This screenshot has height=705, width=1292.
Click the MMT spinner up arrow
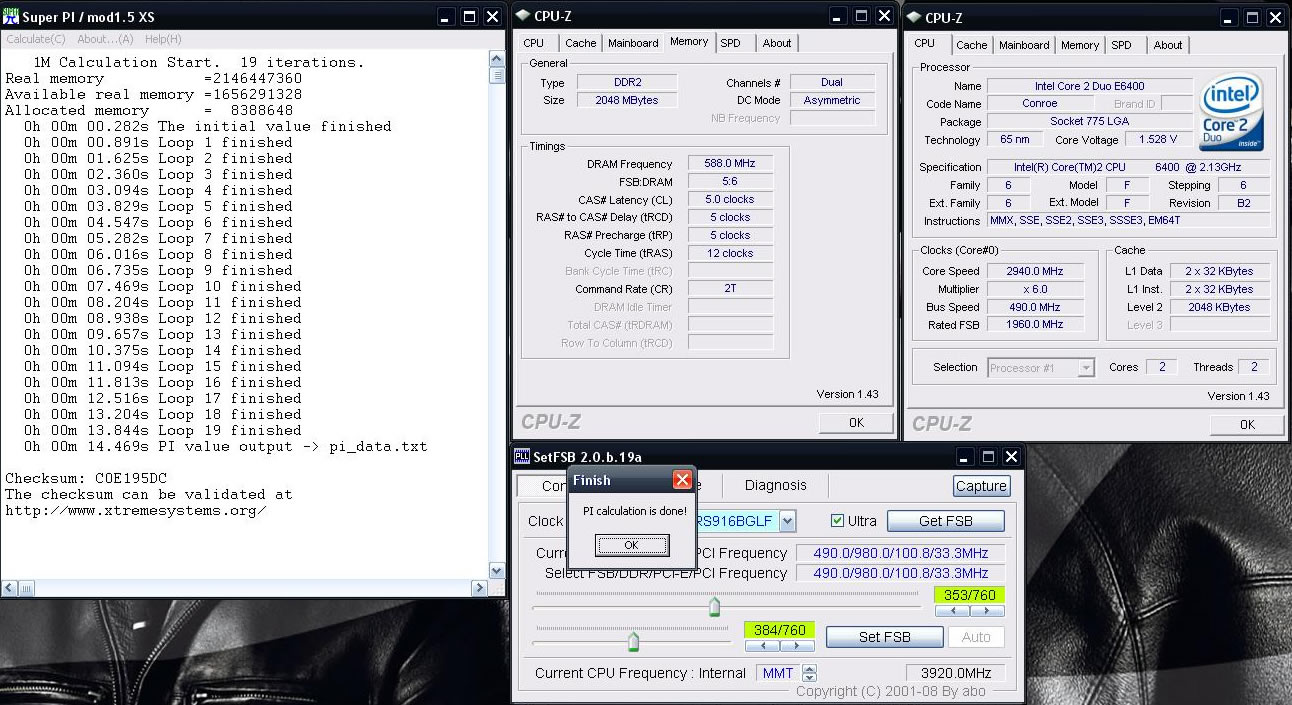809,669
